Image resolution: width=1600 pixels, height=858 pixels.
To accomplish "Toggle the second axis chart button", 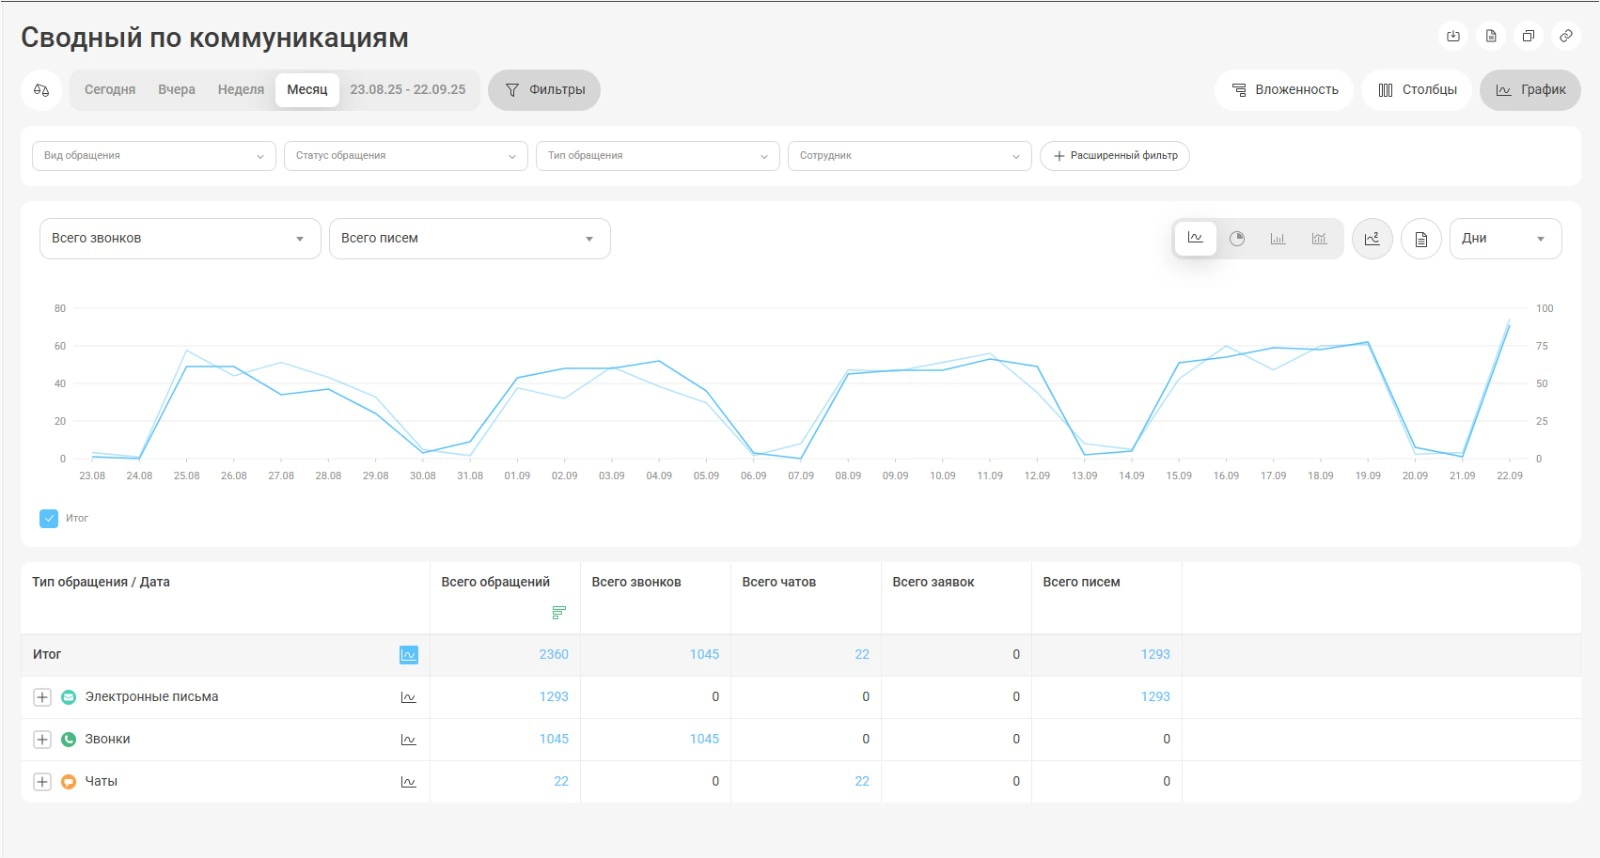I will coord(1372,239).
